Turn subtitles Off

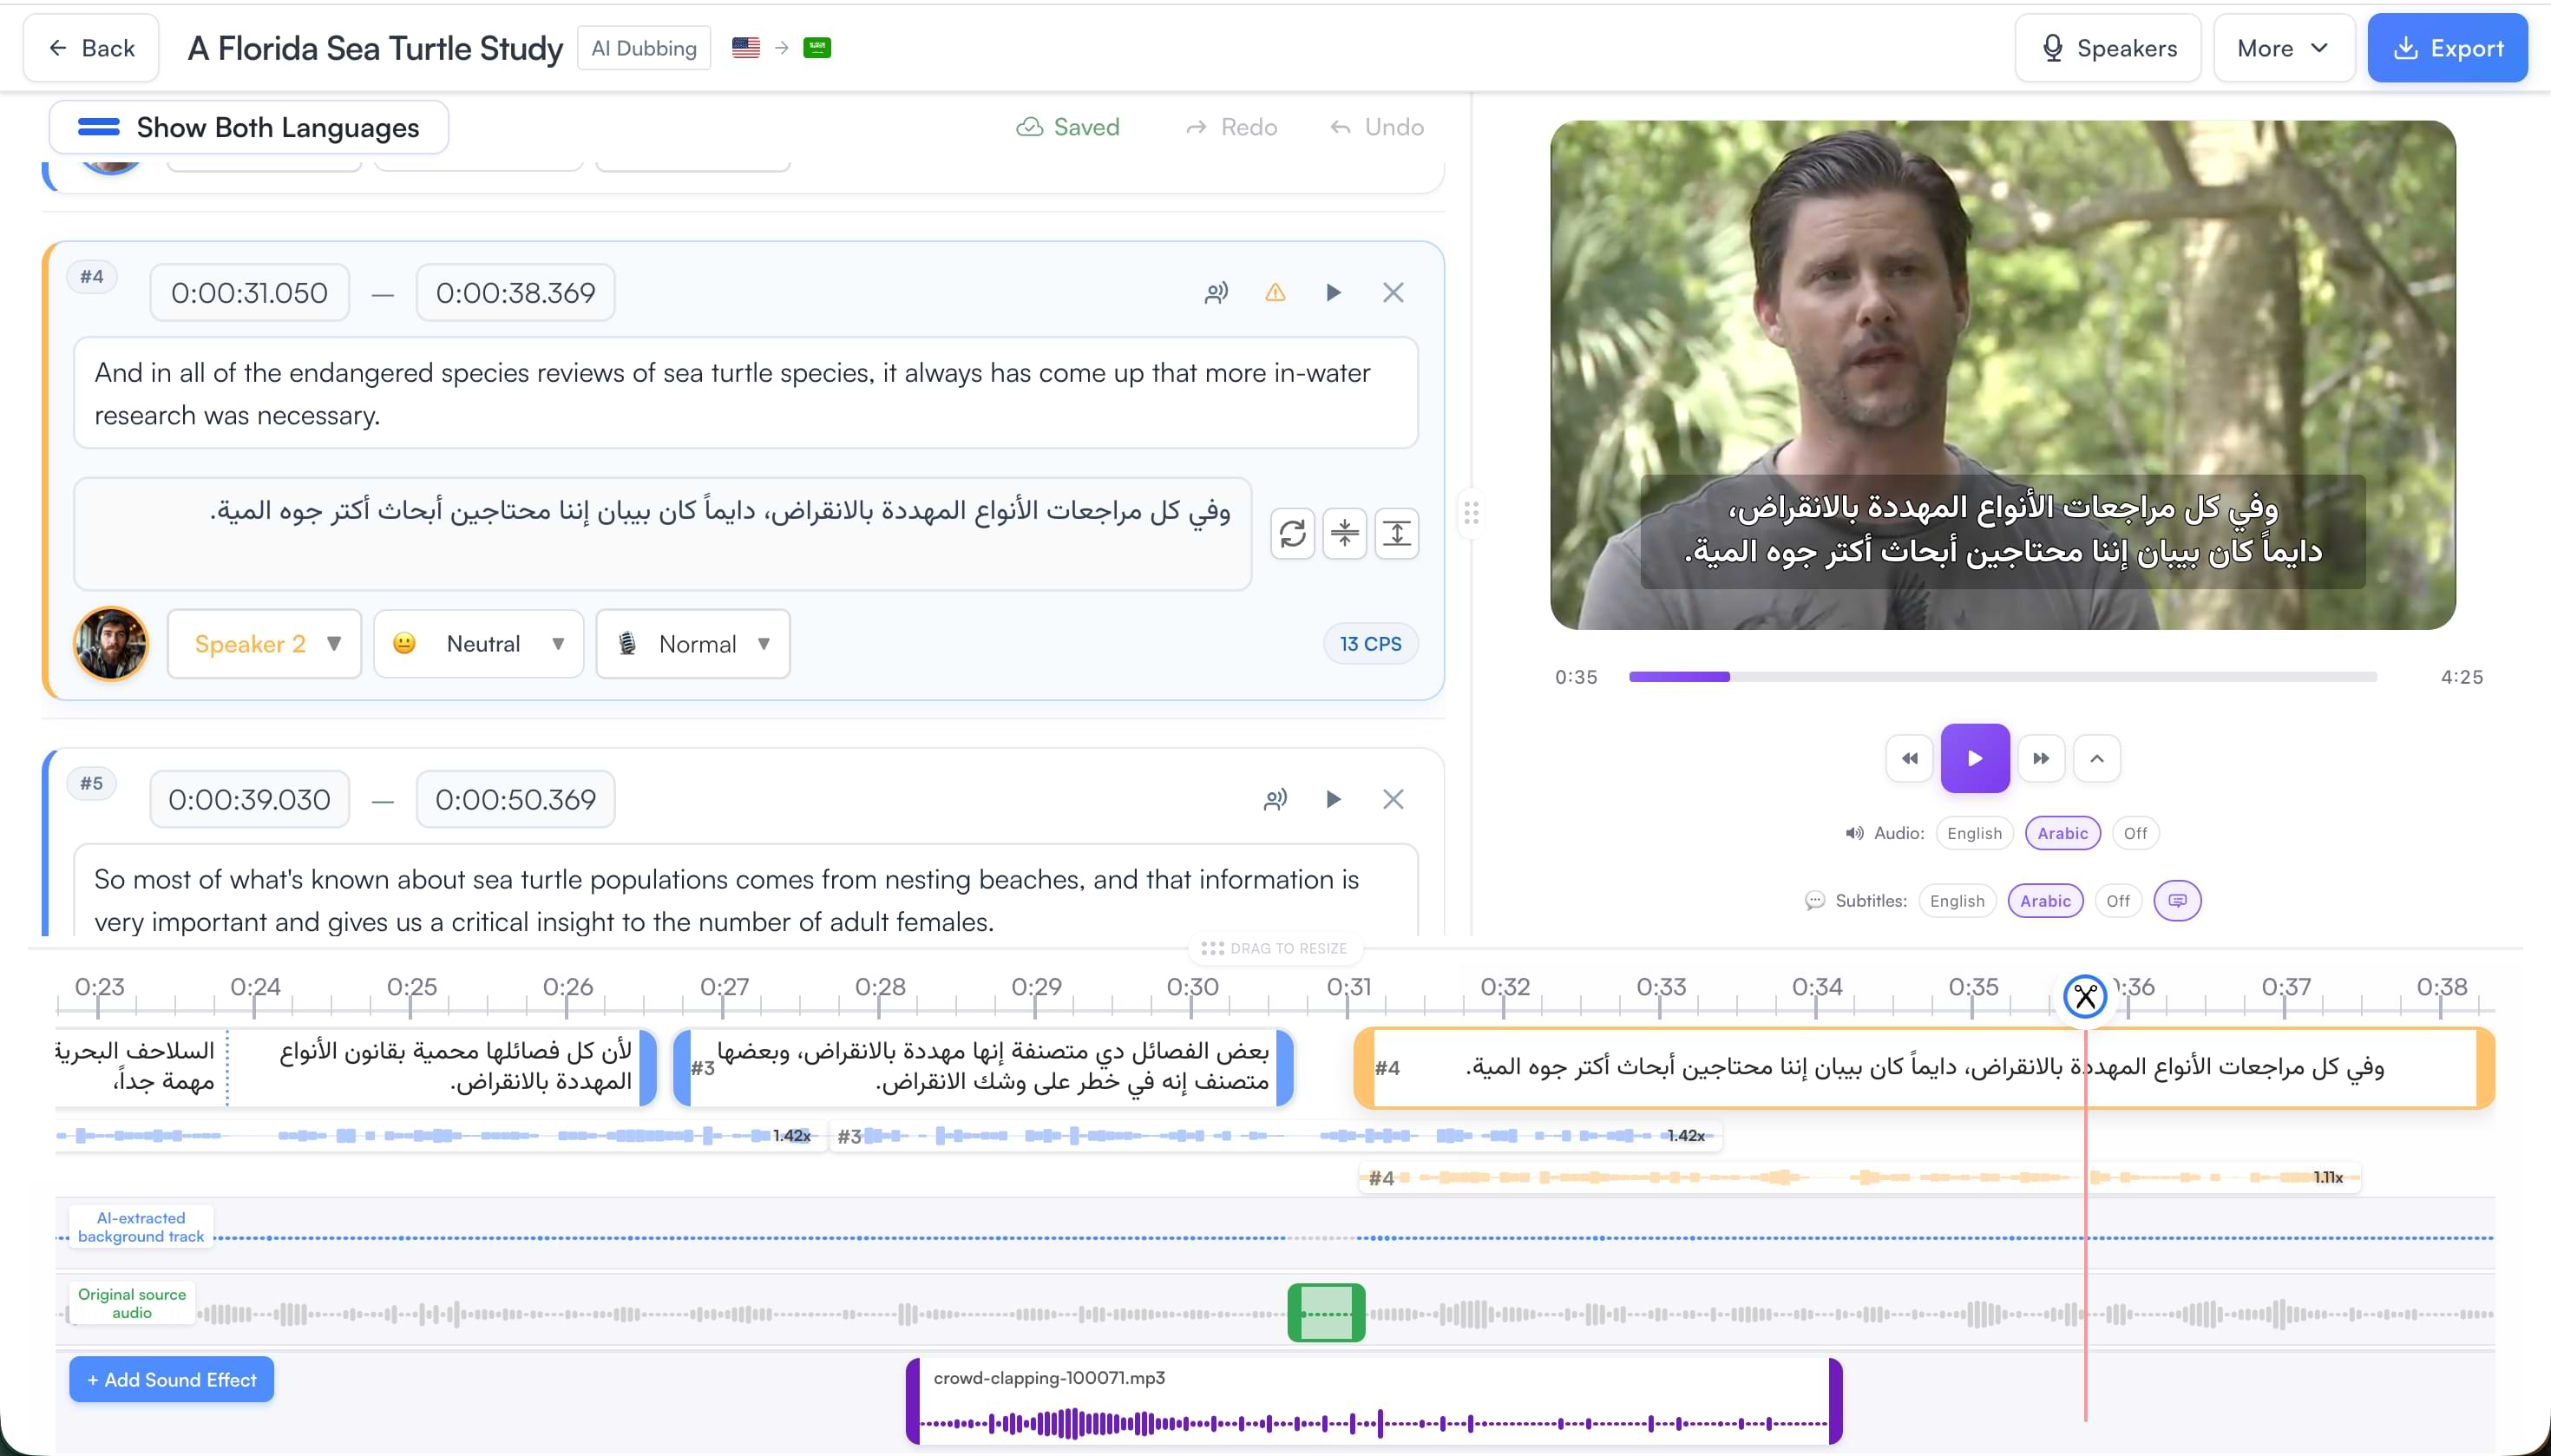(2118, 901)
